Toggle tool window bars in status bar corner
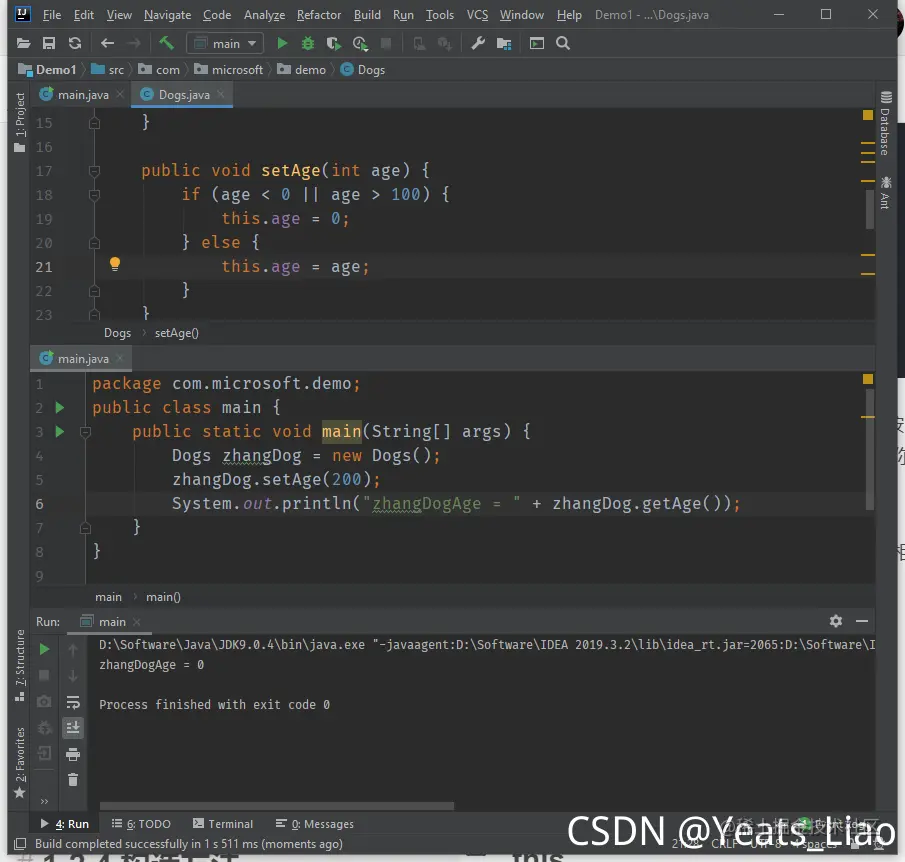The width and height of the screenshot is (905, 862). [x=20, y=844]
